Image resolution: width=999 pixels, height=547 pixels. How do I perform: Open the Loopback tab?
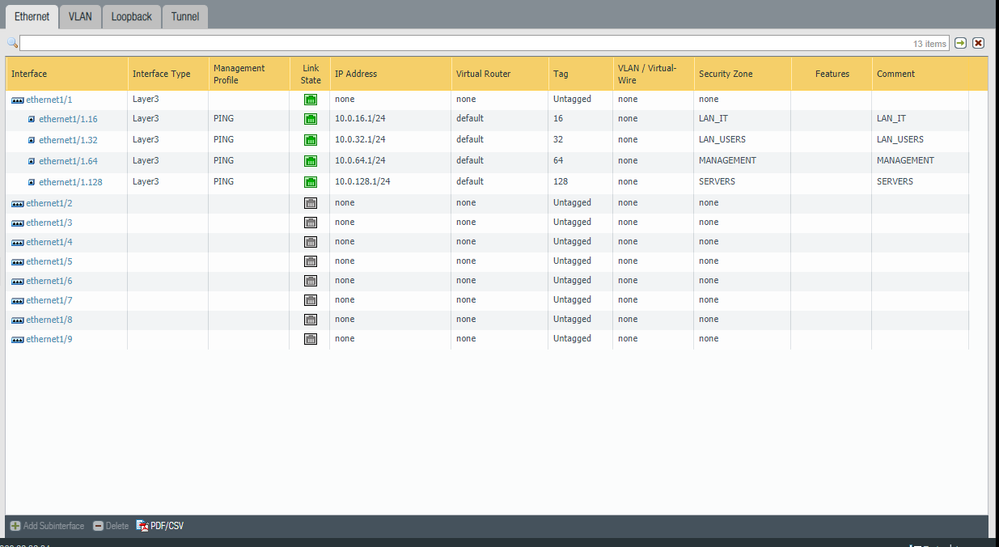(x=130, y=17)
